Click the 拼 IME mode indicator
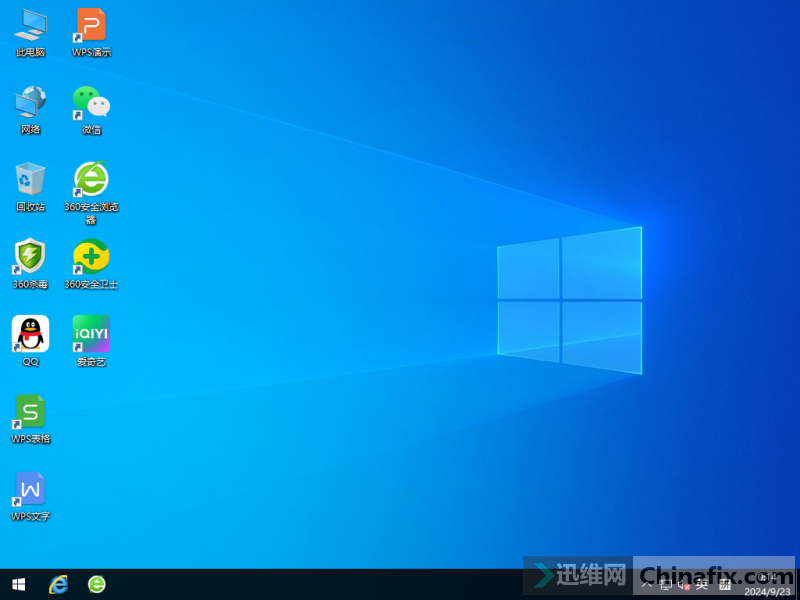 pyautogui.click(x=725, y=585)
